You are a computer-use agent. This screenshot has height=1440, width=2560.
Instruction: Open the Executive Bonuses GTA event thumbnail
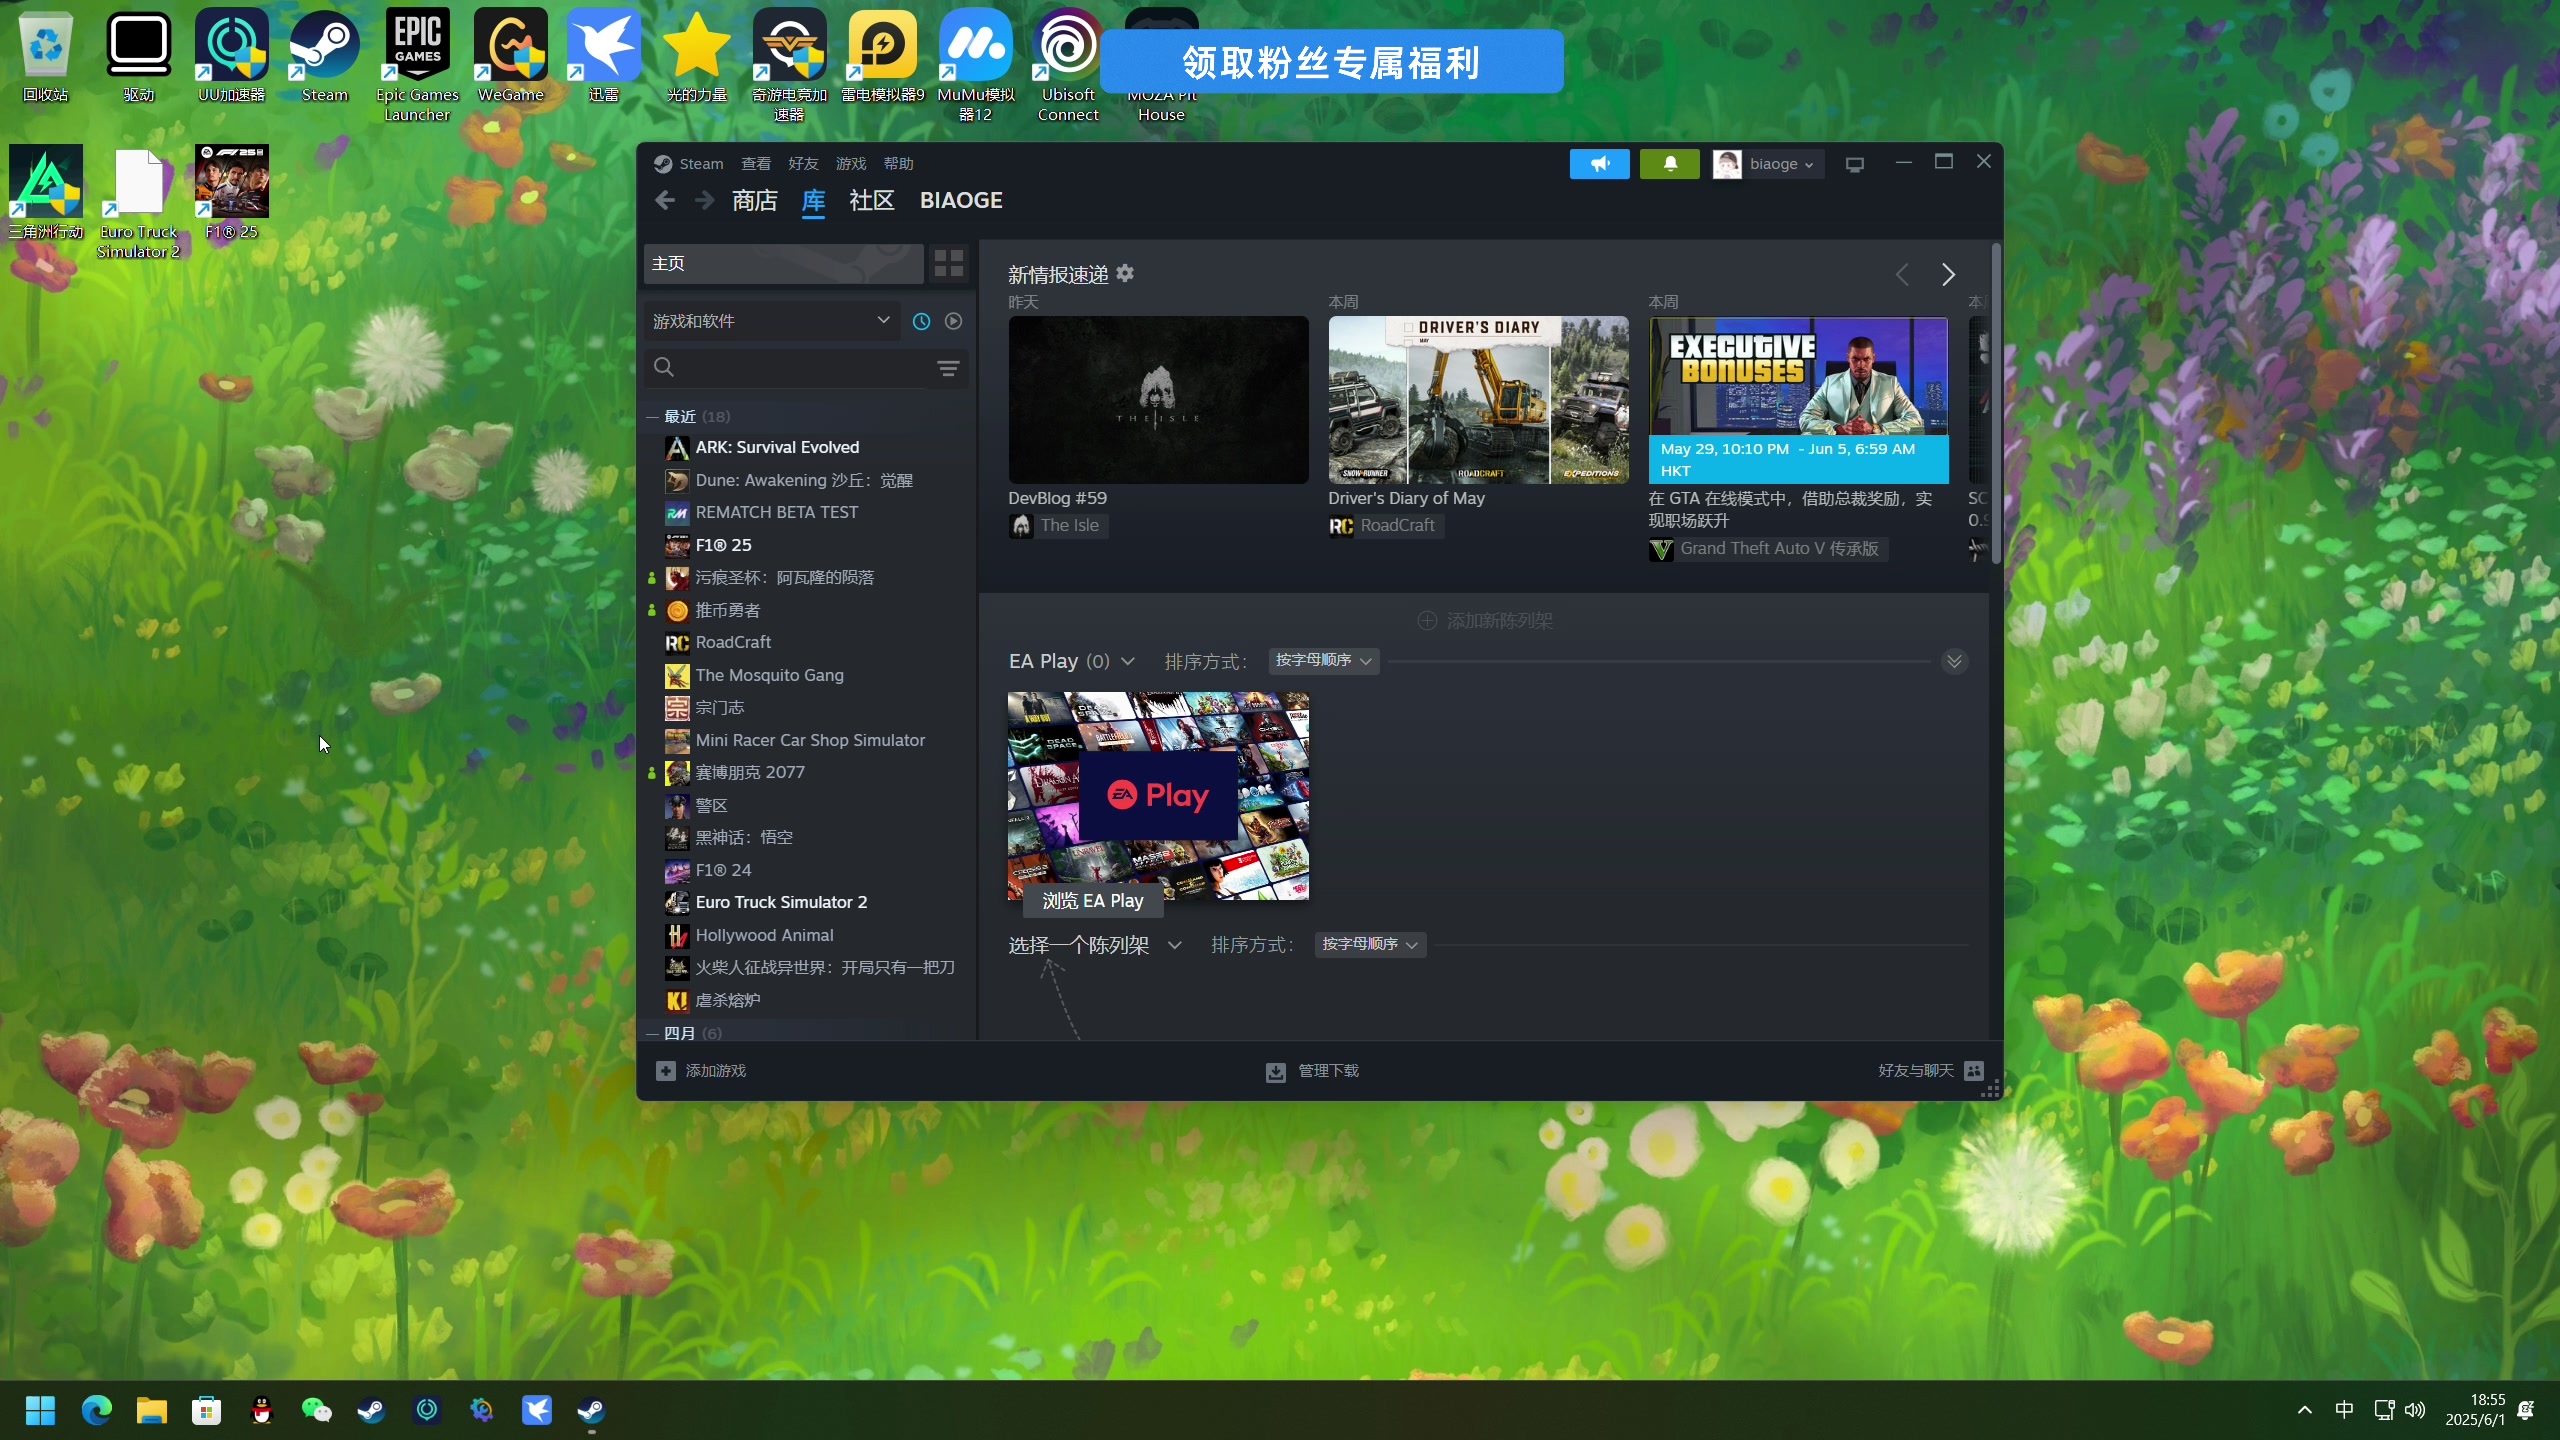click(x=1798, y=400)
